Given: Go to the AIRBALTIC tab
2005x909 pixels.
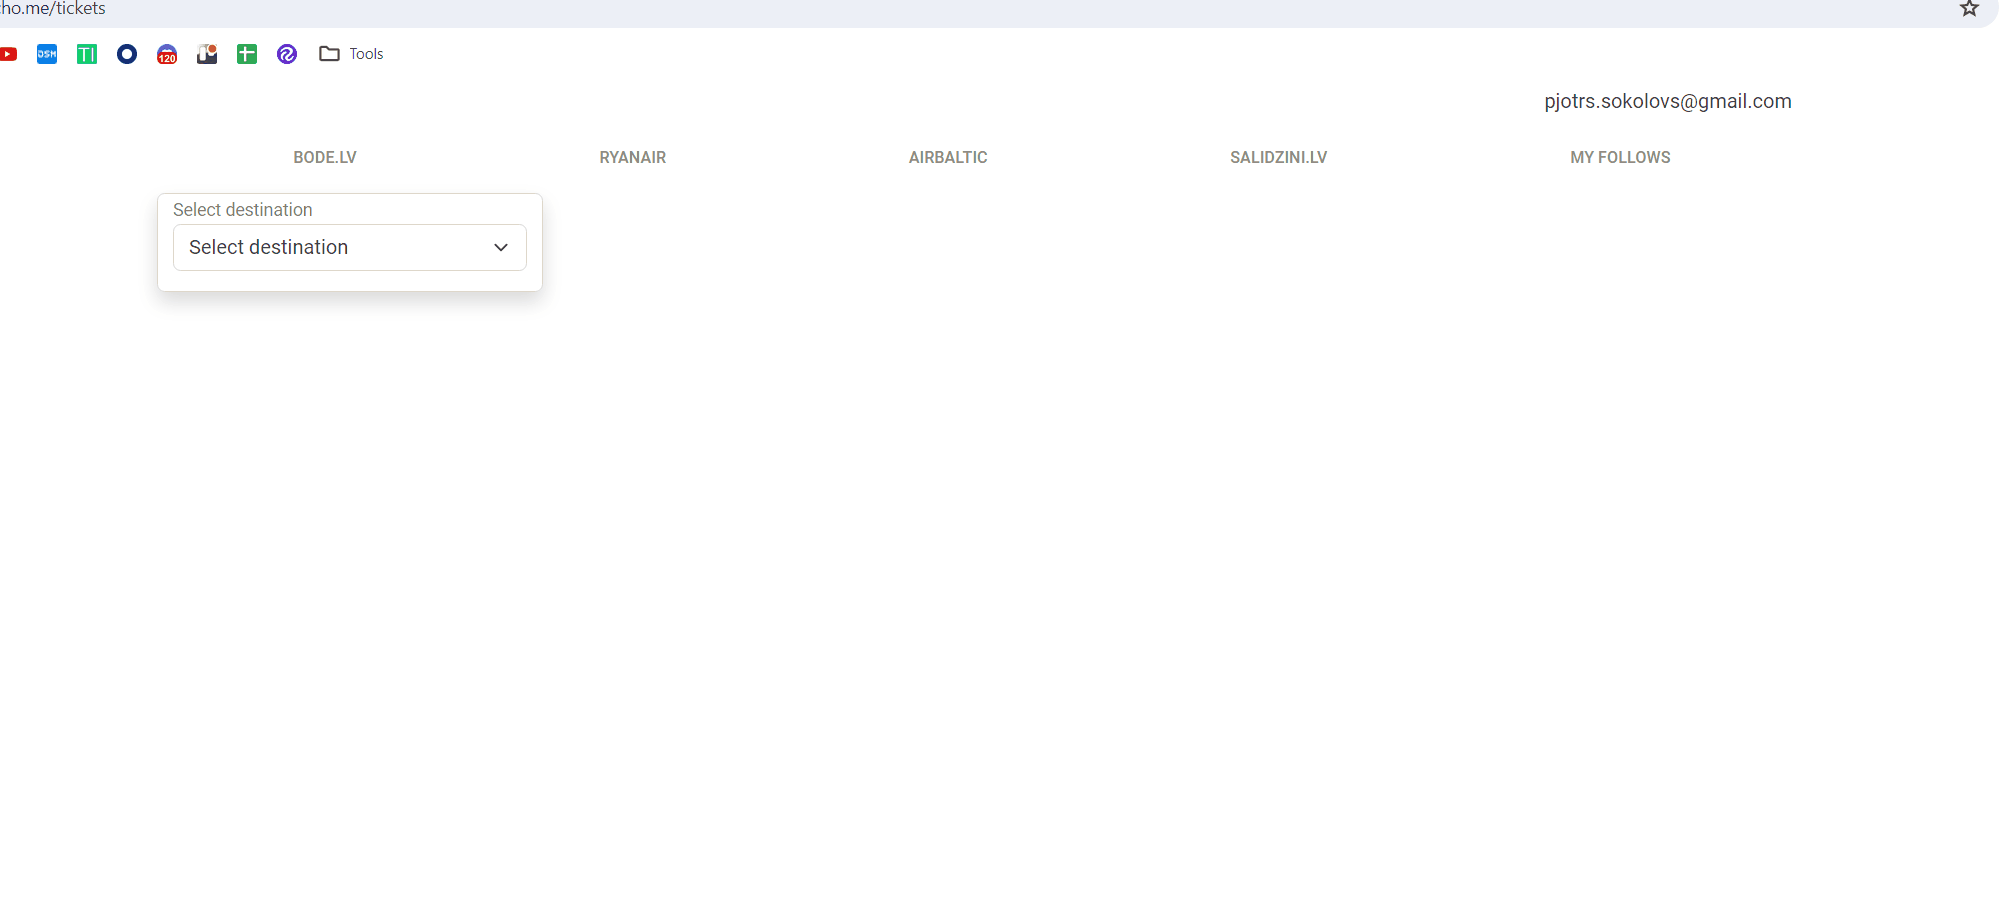Looking at the screenshot, I should (x=947, y=157).
